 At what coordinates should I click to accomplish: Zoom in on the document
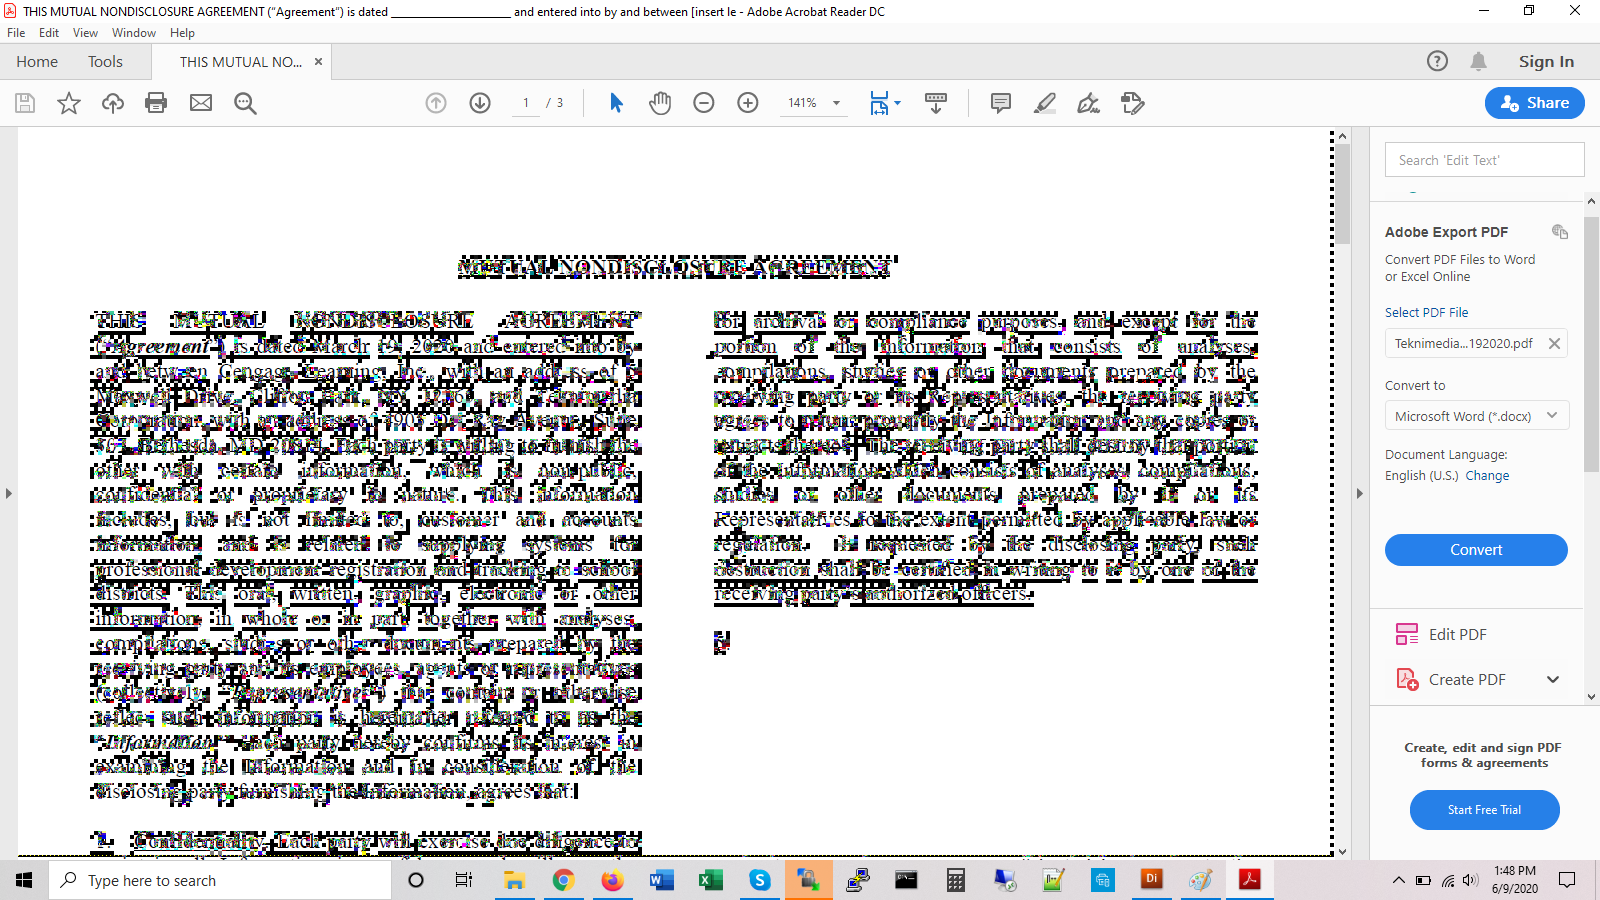point(747,102)
